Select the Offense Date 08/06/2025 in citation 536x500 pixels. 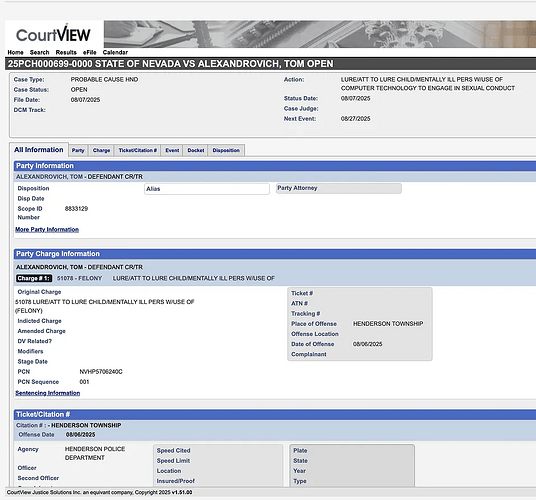click(x=80, y=435)
